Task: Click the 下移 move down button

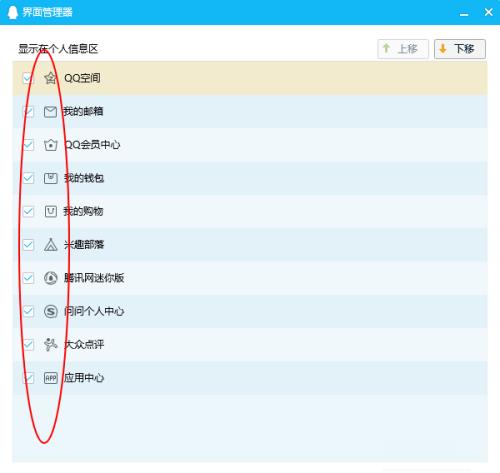Action: [460, 49]
